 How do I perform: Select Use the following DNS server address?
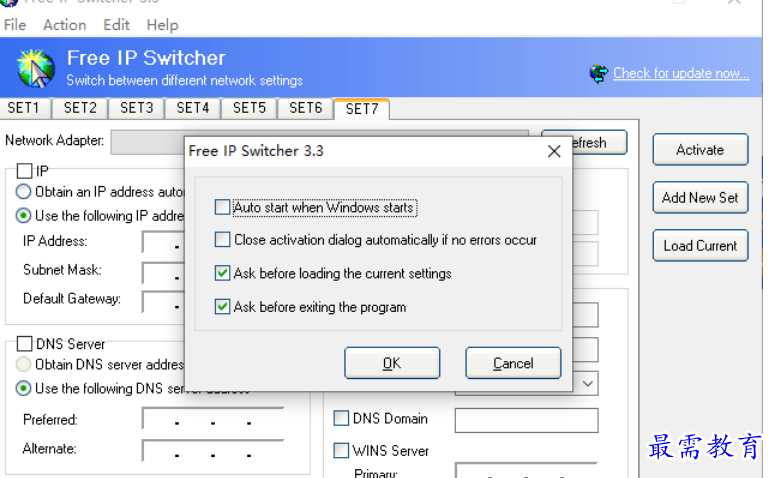[23, 389]
